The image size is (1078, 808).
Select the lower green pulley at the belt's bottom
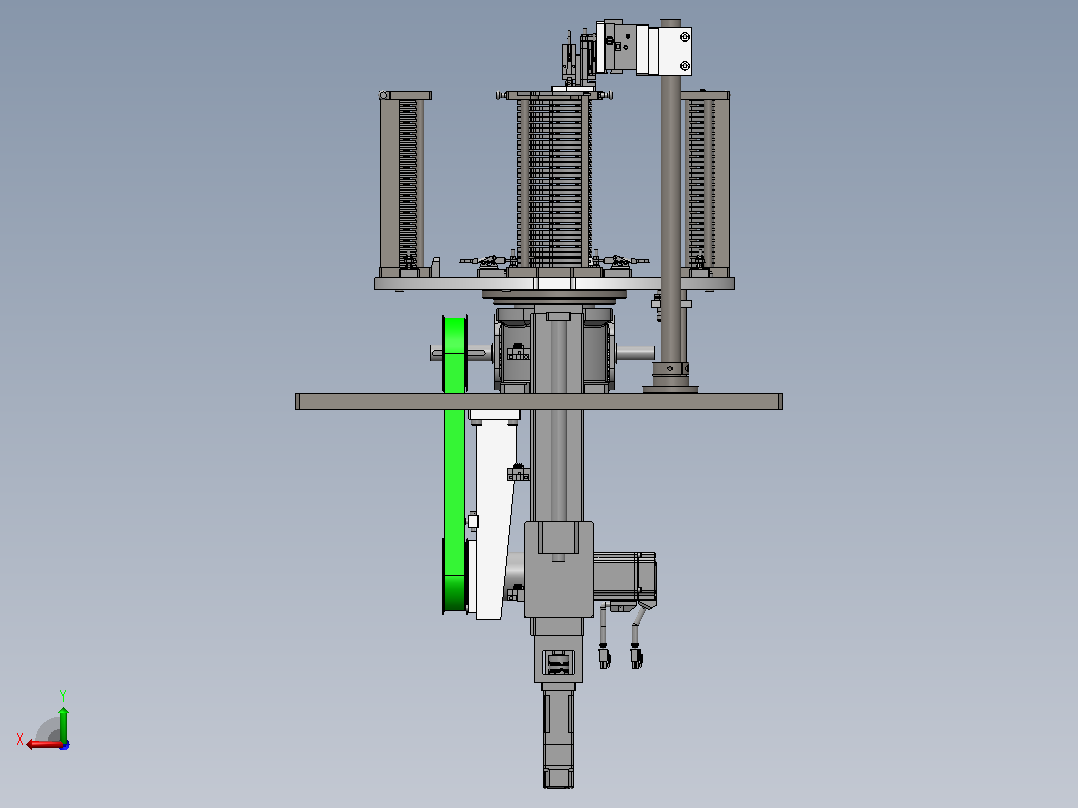(454, 576)
